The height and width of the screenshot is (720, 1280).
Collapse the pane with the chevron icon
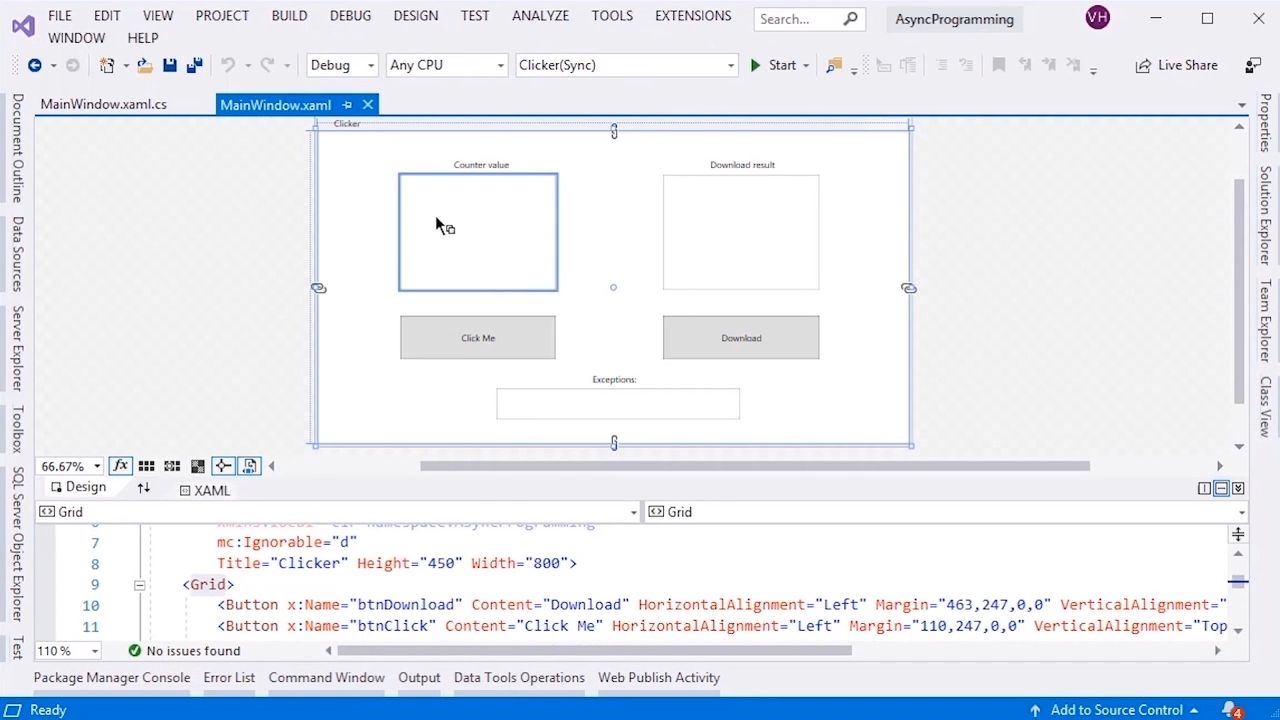[x=1238, y=488]
